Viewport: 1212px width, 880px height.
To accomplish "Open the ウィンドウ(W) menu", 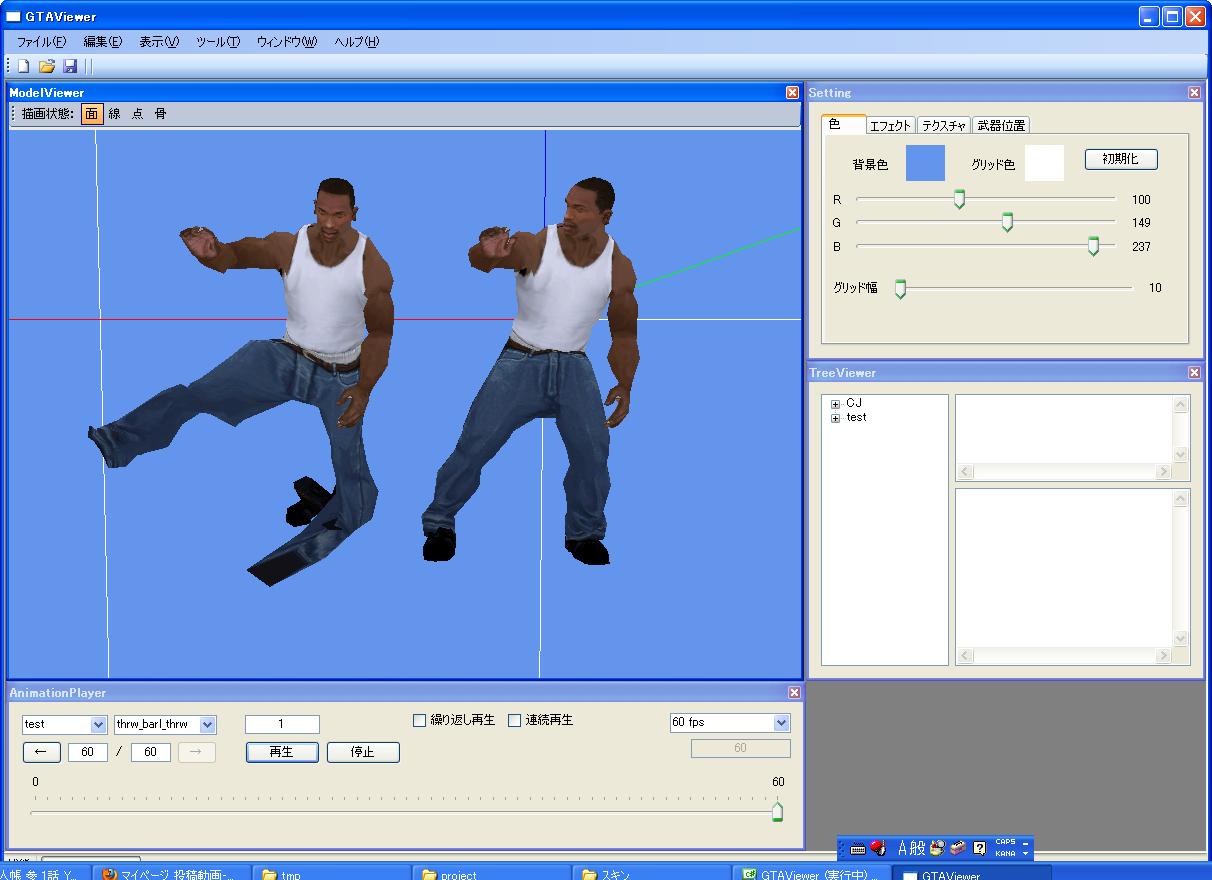I will tap(287, 42).
